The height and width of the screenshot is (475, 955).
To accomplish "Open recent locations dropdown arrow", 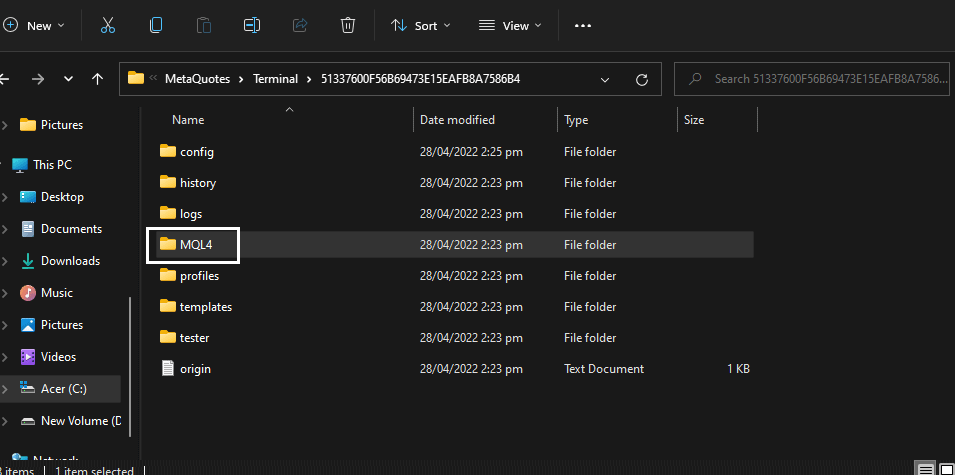I will [68, 79].
